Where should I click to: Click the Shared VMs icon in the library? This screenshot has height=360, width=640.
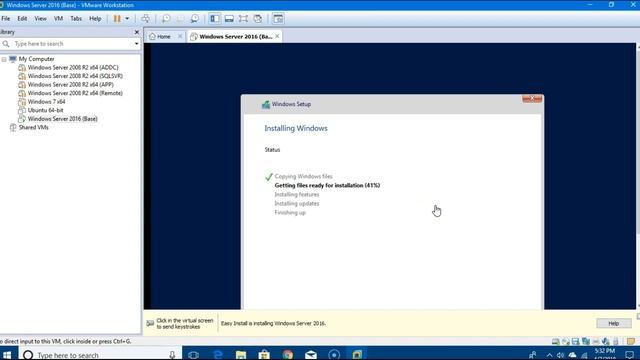pos(13,127)
